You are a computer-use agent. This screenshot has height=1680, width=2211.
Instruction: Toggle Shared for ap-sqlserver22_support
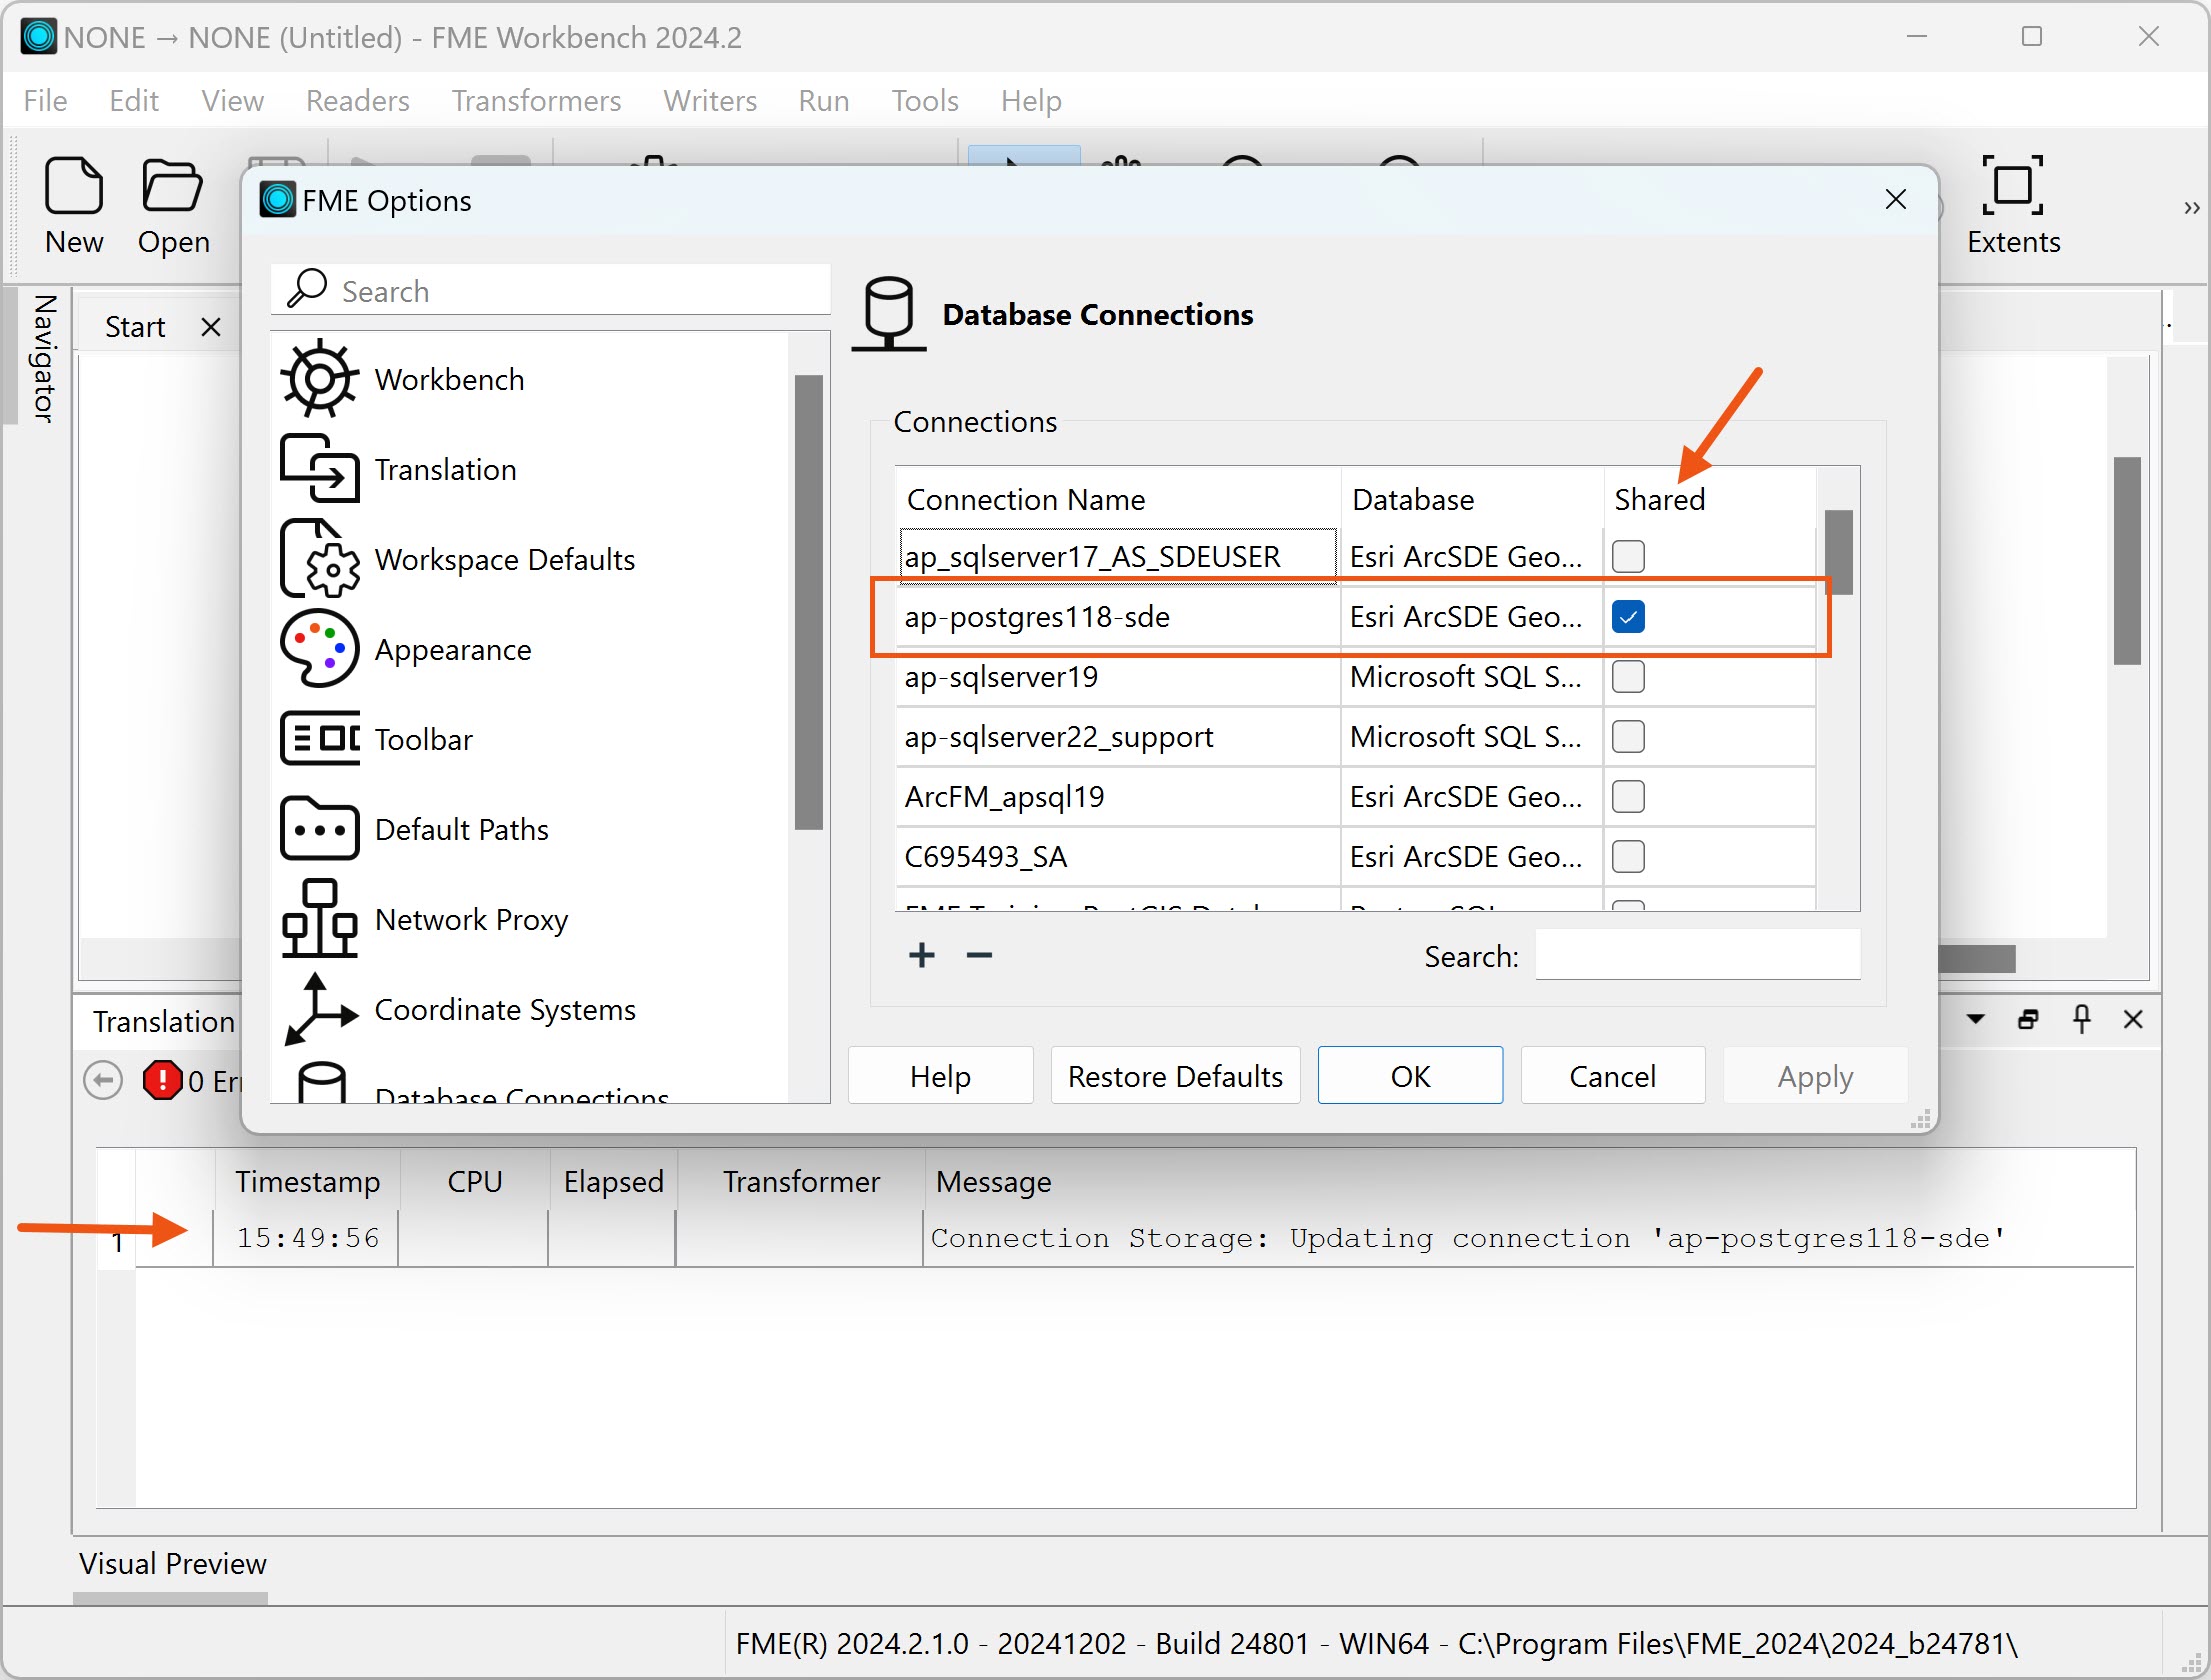coord(1628,736)
